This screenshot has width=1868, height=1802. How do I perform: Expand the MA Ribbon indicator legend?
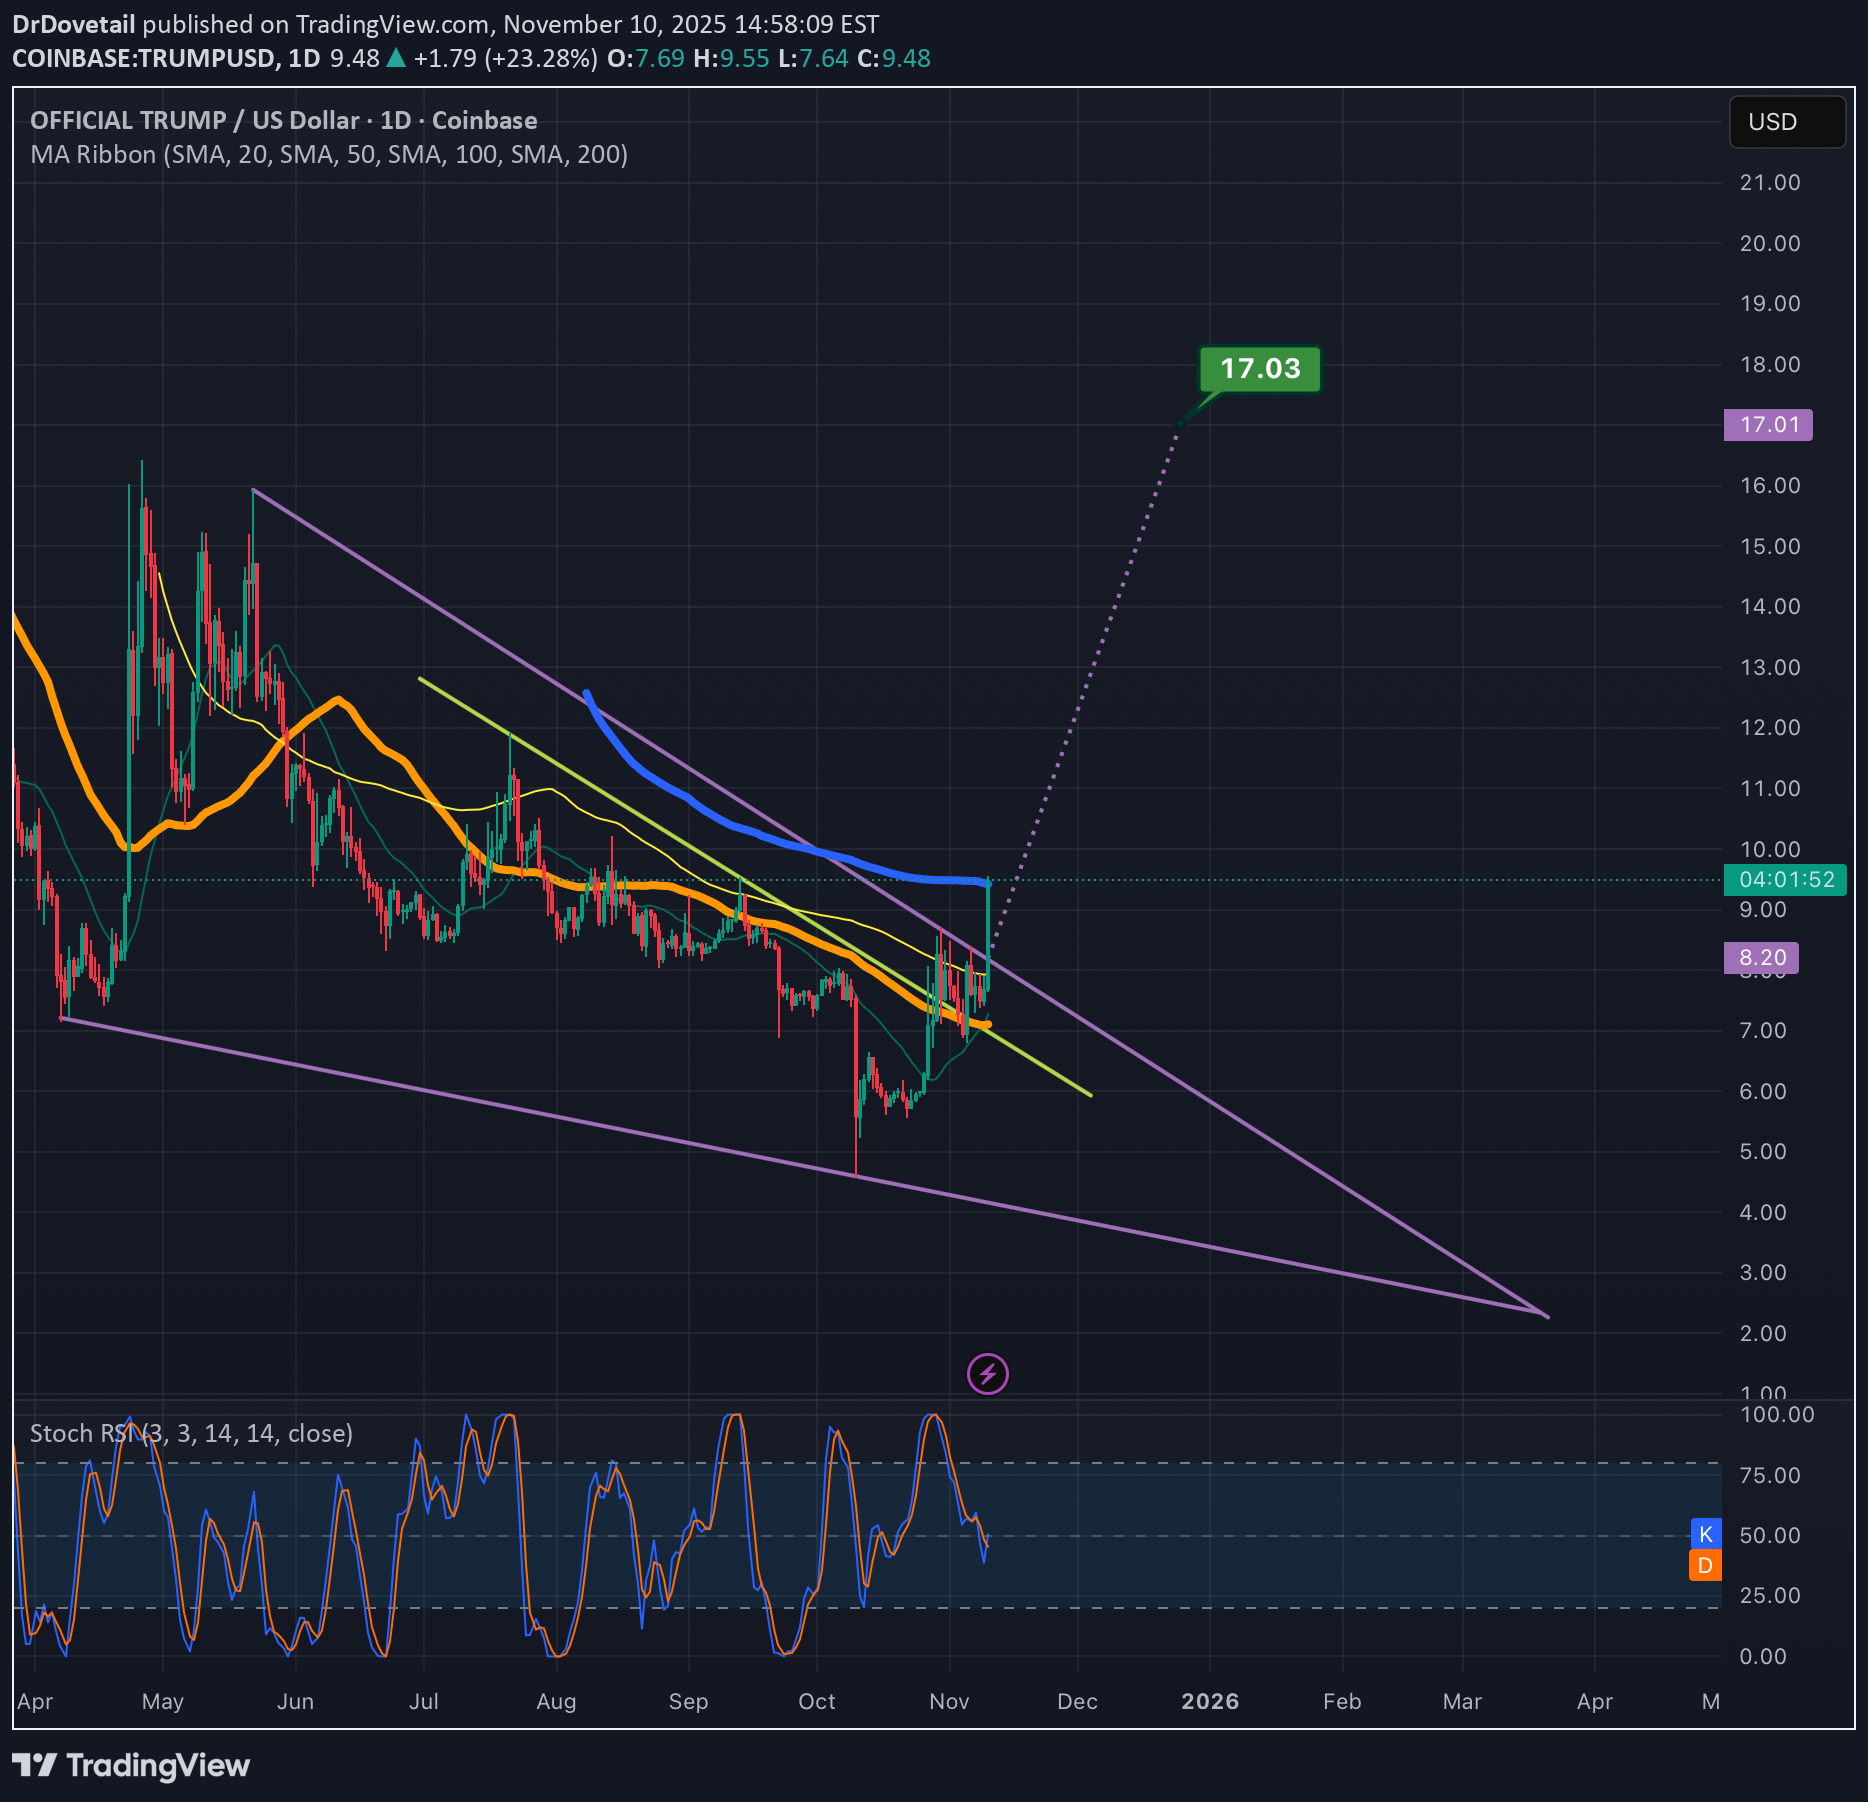pyautogui.click(x=329, y=155)
